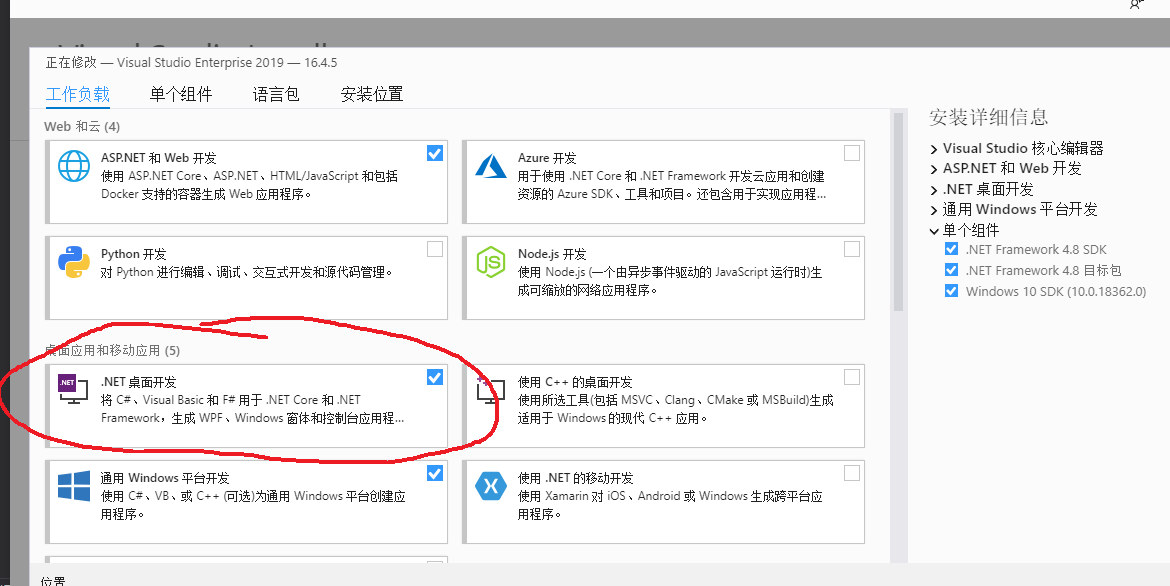Tick the Python 开发 workload checkbox
The height and width of the screenshot is (586, 1170).
pyautogui.click(x=434, y=249)
